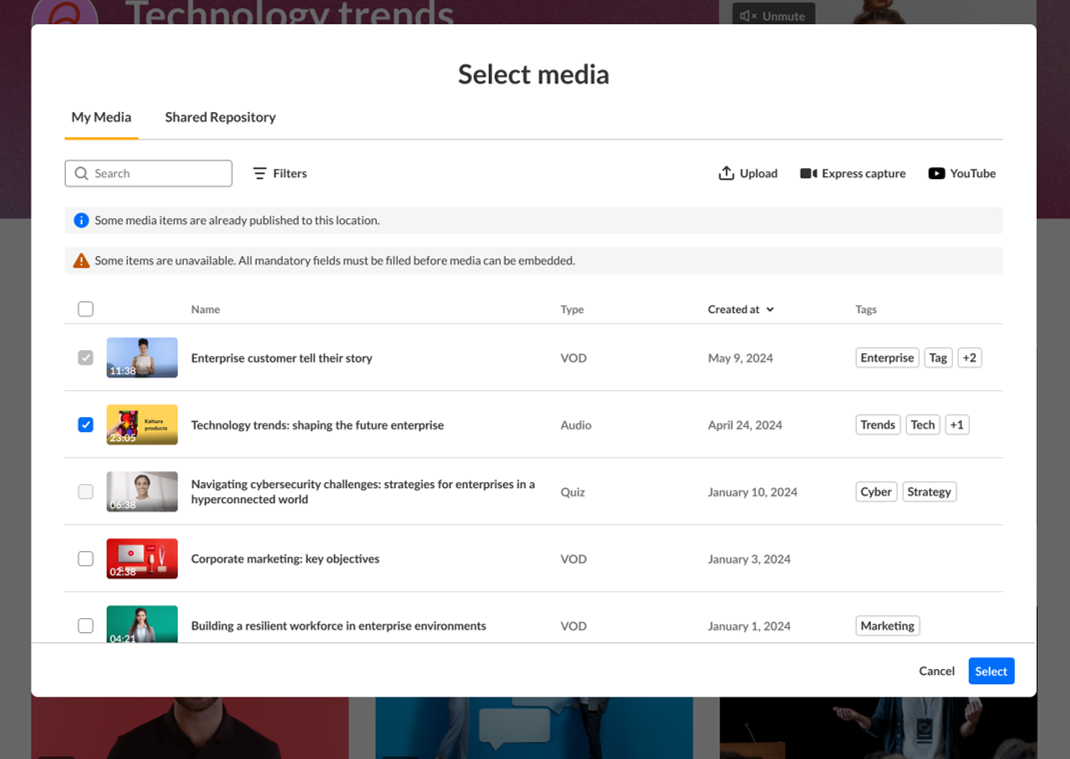Open Express capture camera icon

point(808,173)
